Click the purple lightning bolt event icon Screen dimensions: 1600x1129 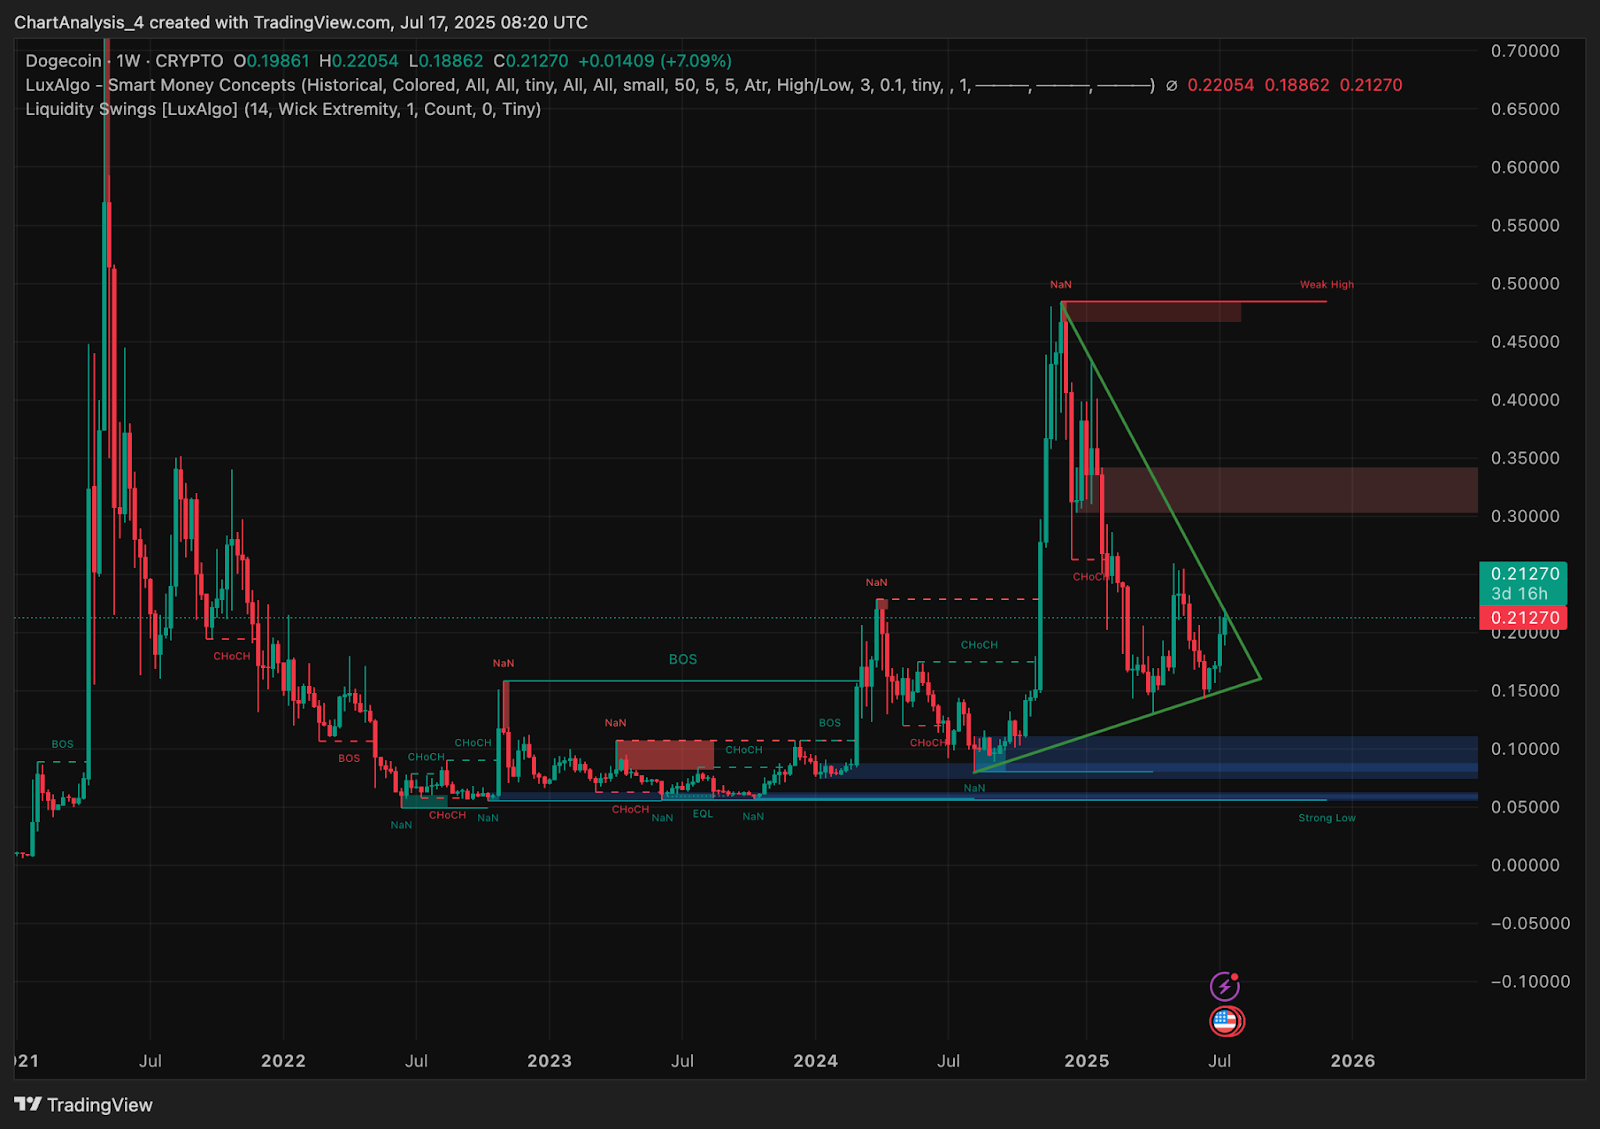pos(1224,987)
